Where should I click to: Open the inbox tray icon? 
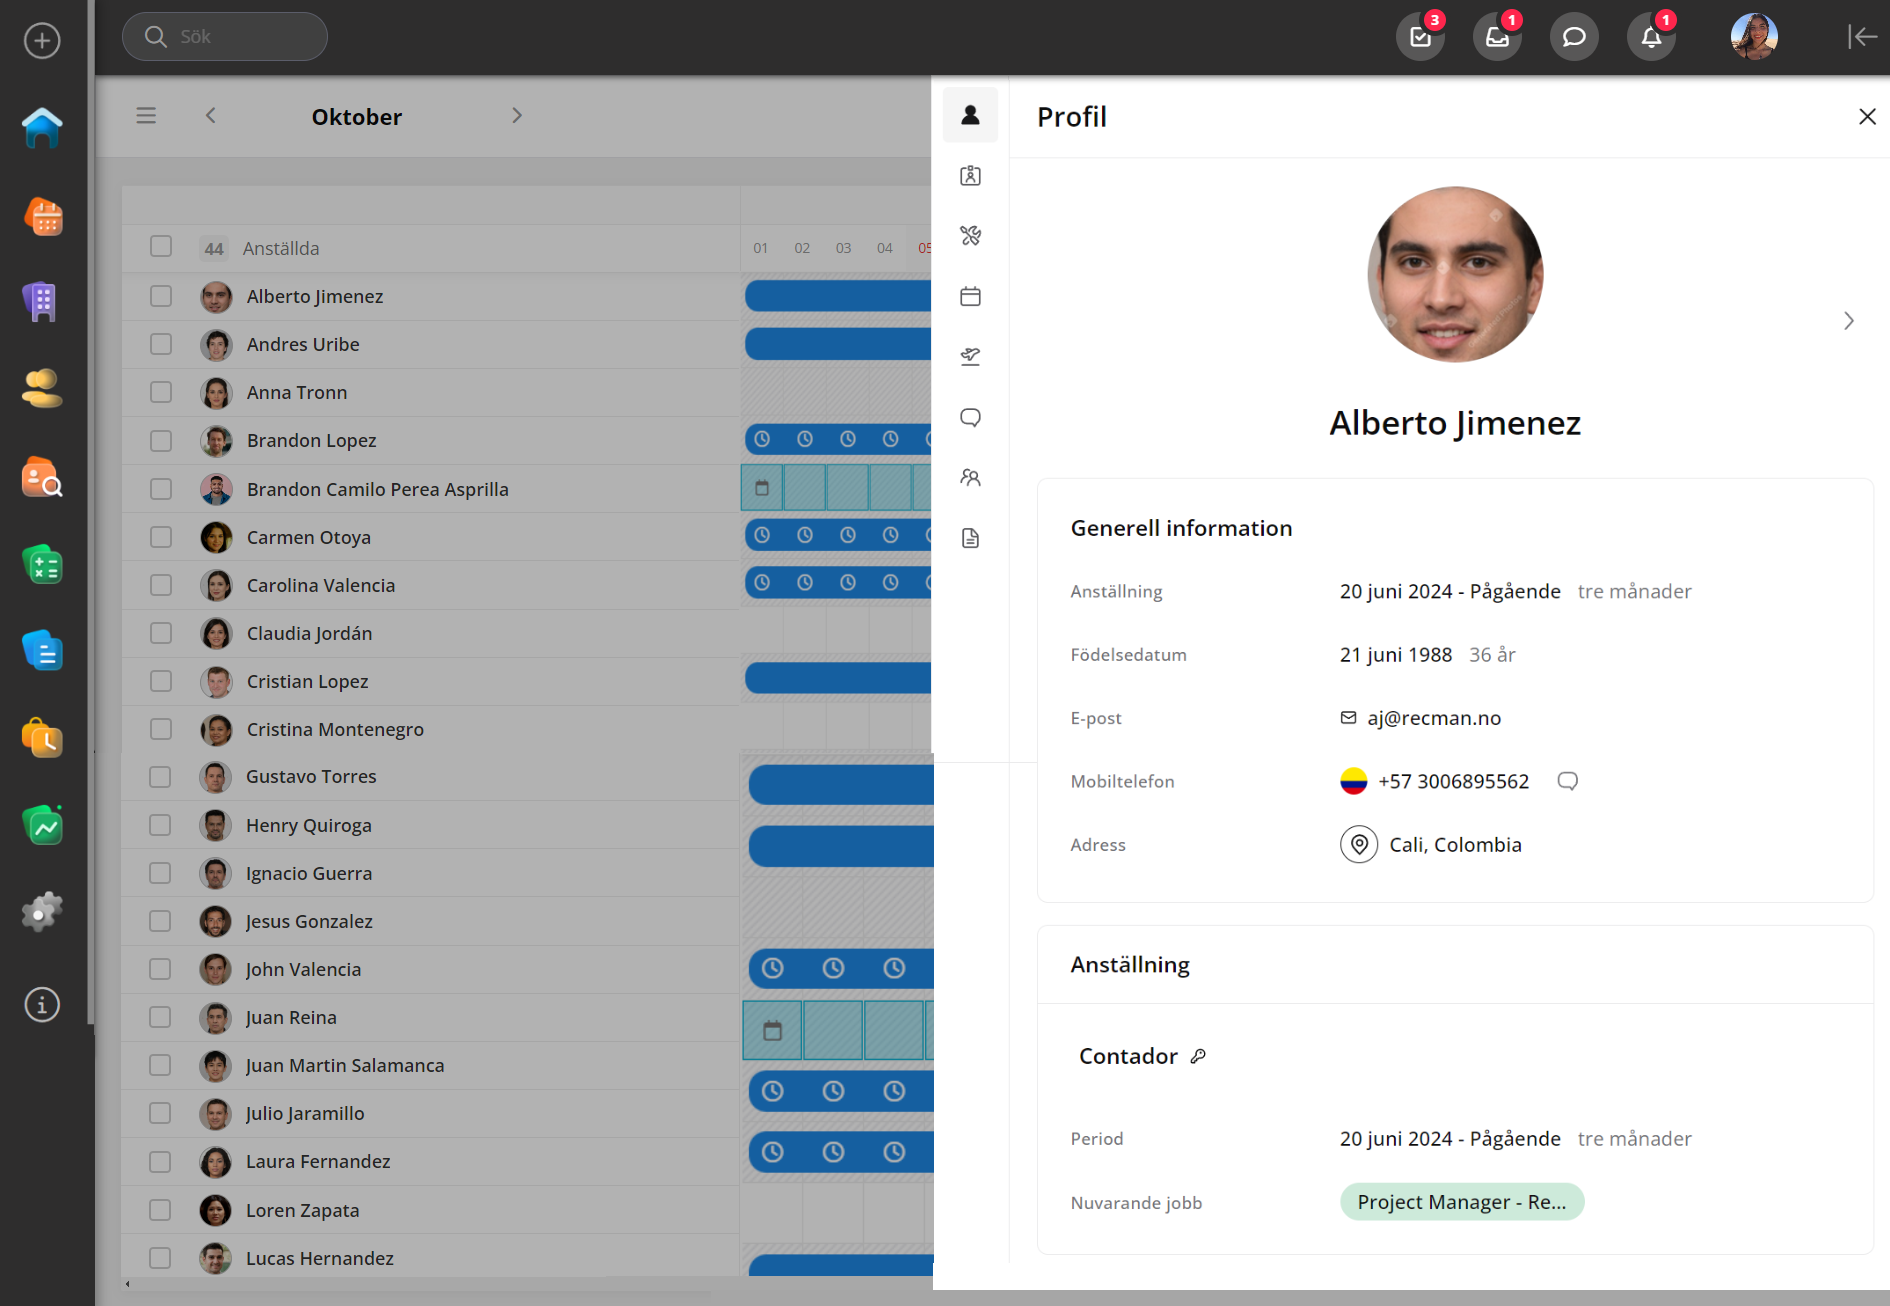[x=1497, y=37]
